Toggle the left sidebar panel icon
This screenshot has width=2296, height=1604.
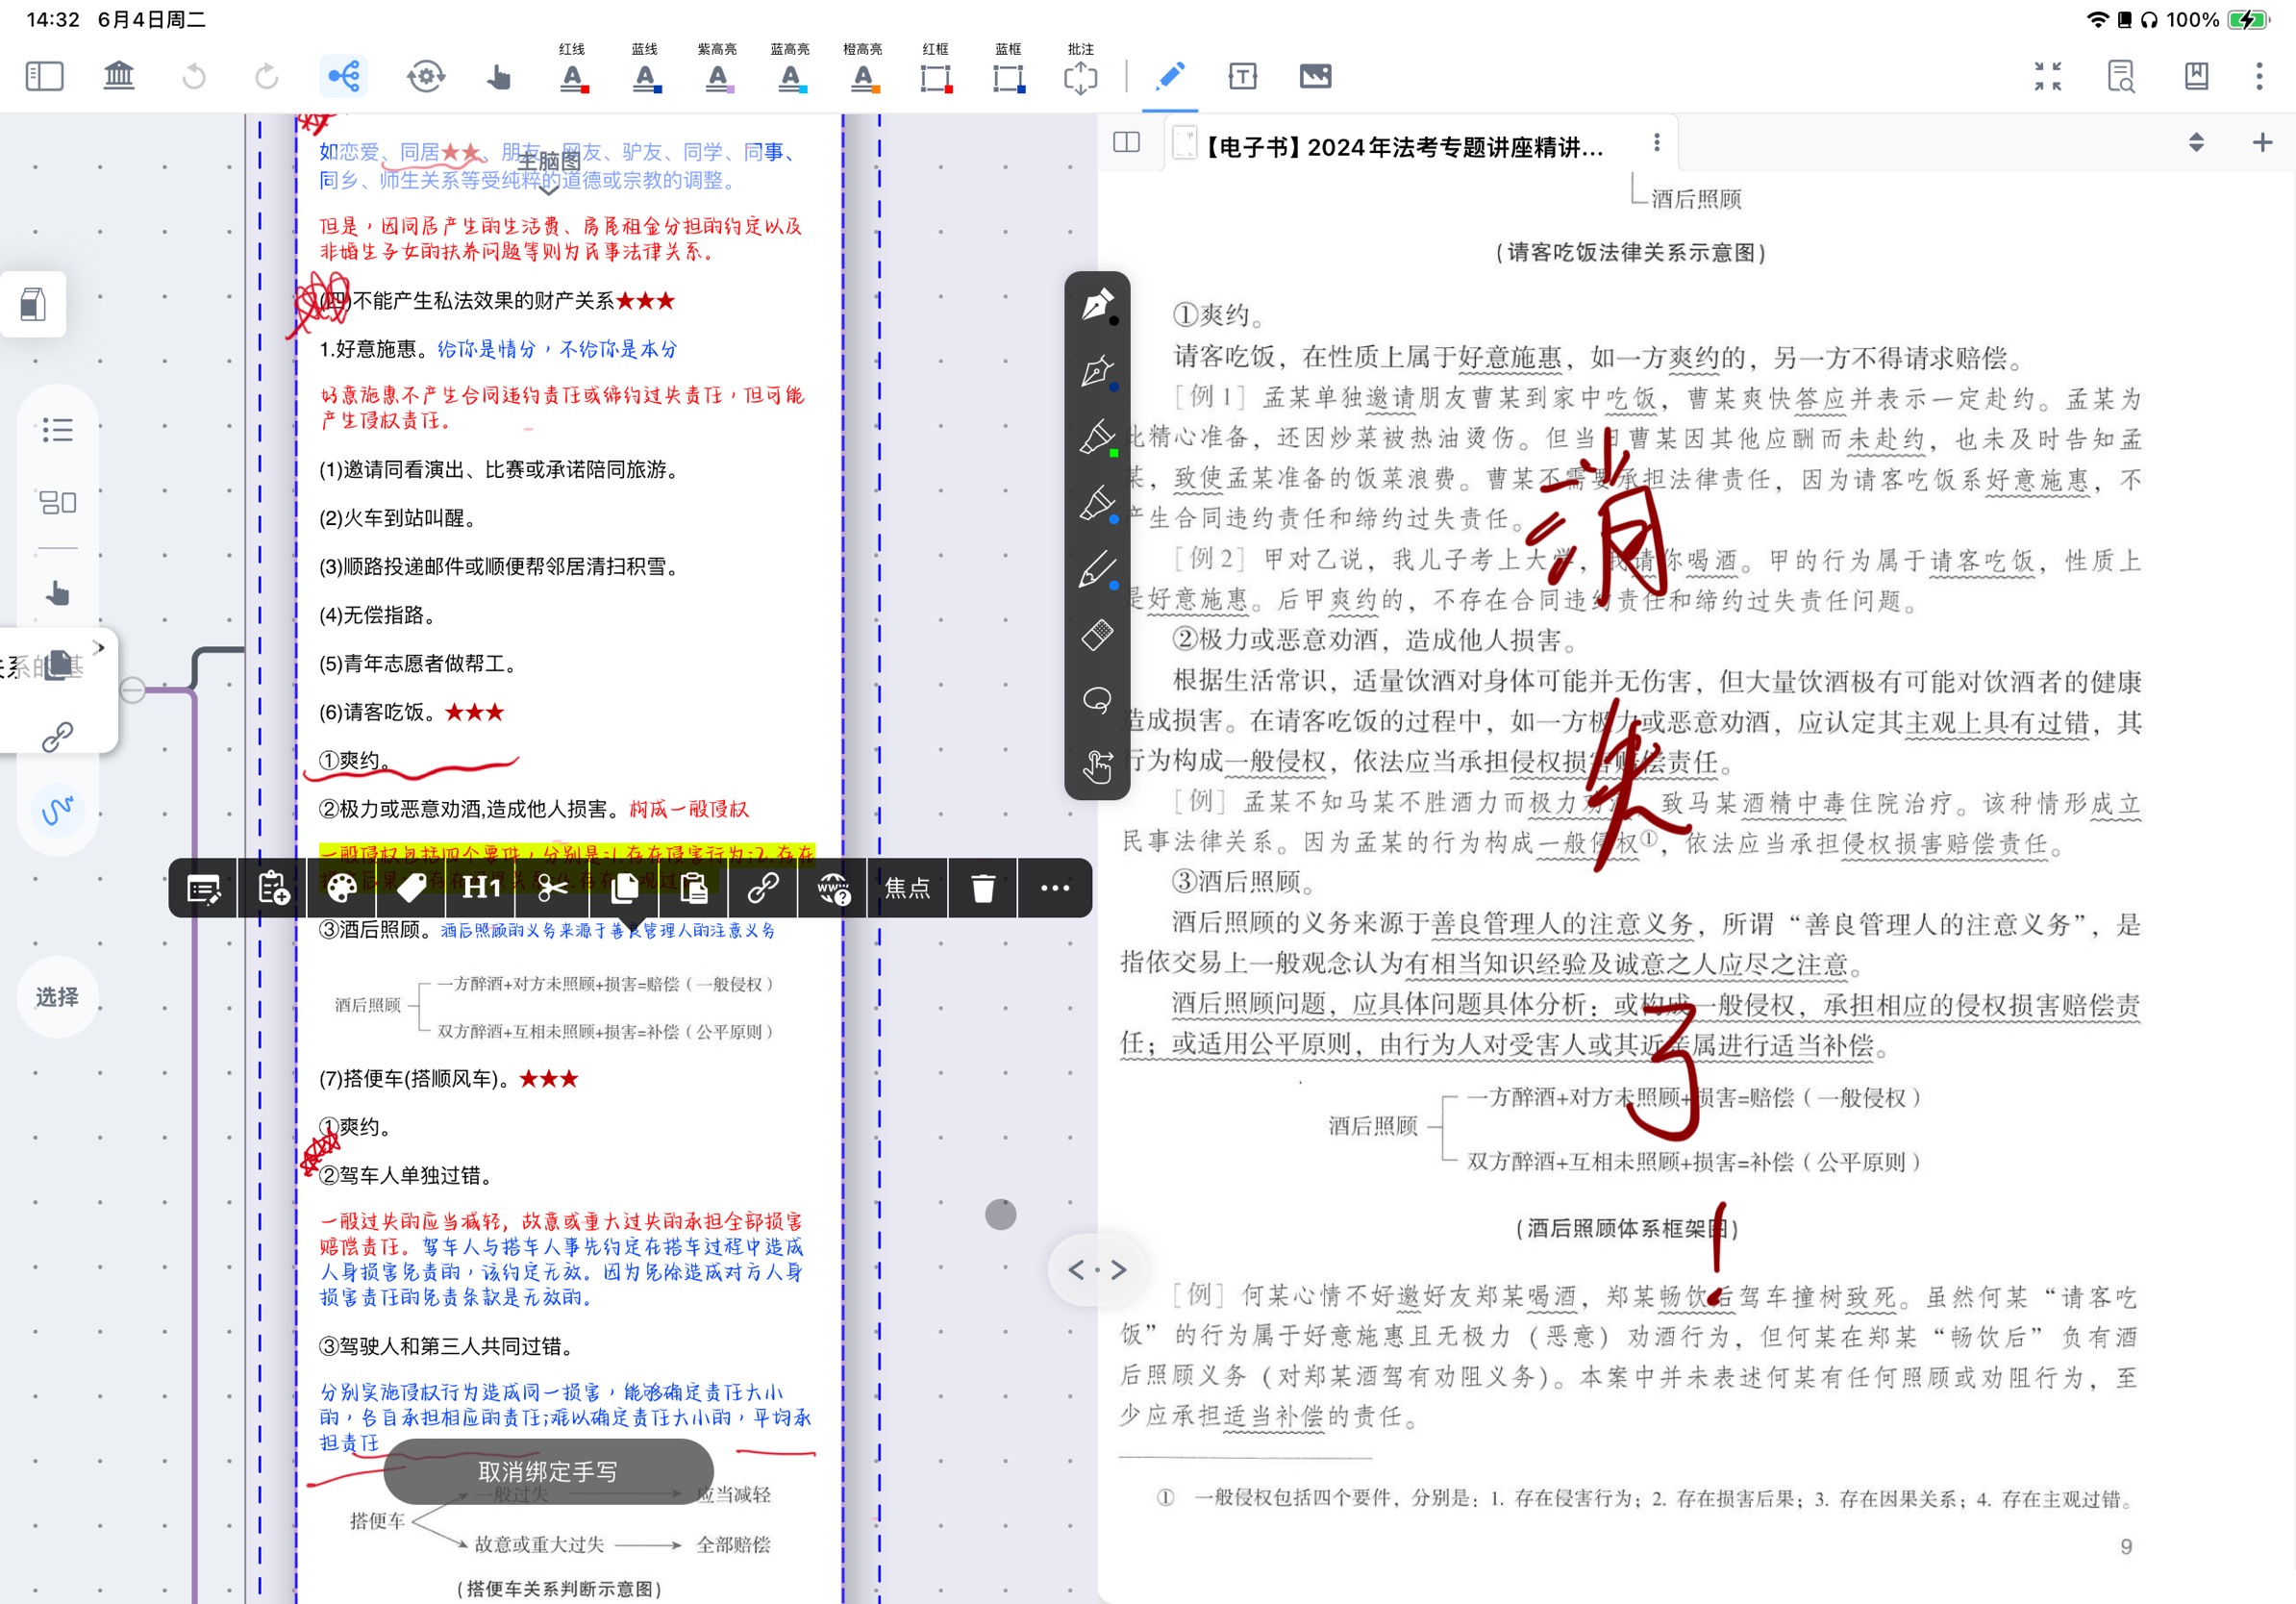44,76
